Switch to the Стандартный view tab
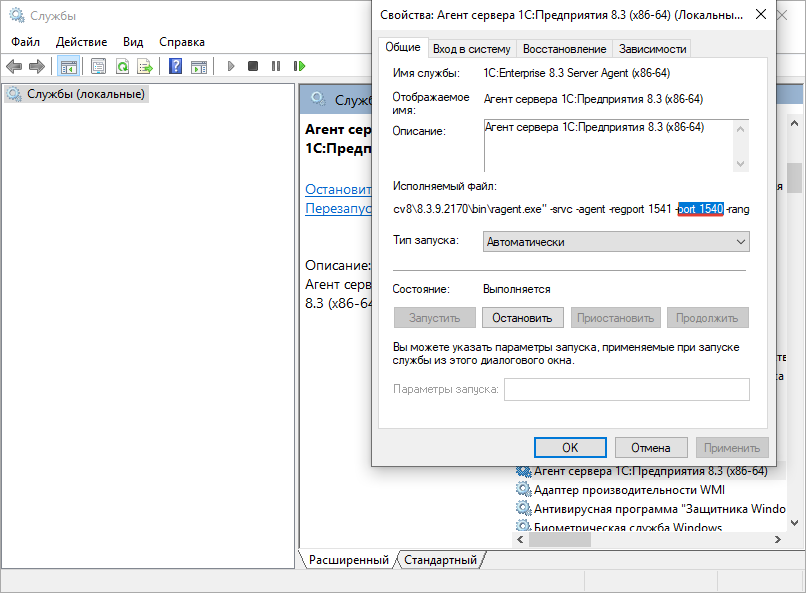Image resolution: width=806 pixels, height=593 pixels. (x=440, y=560)
